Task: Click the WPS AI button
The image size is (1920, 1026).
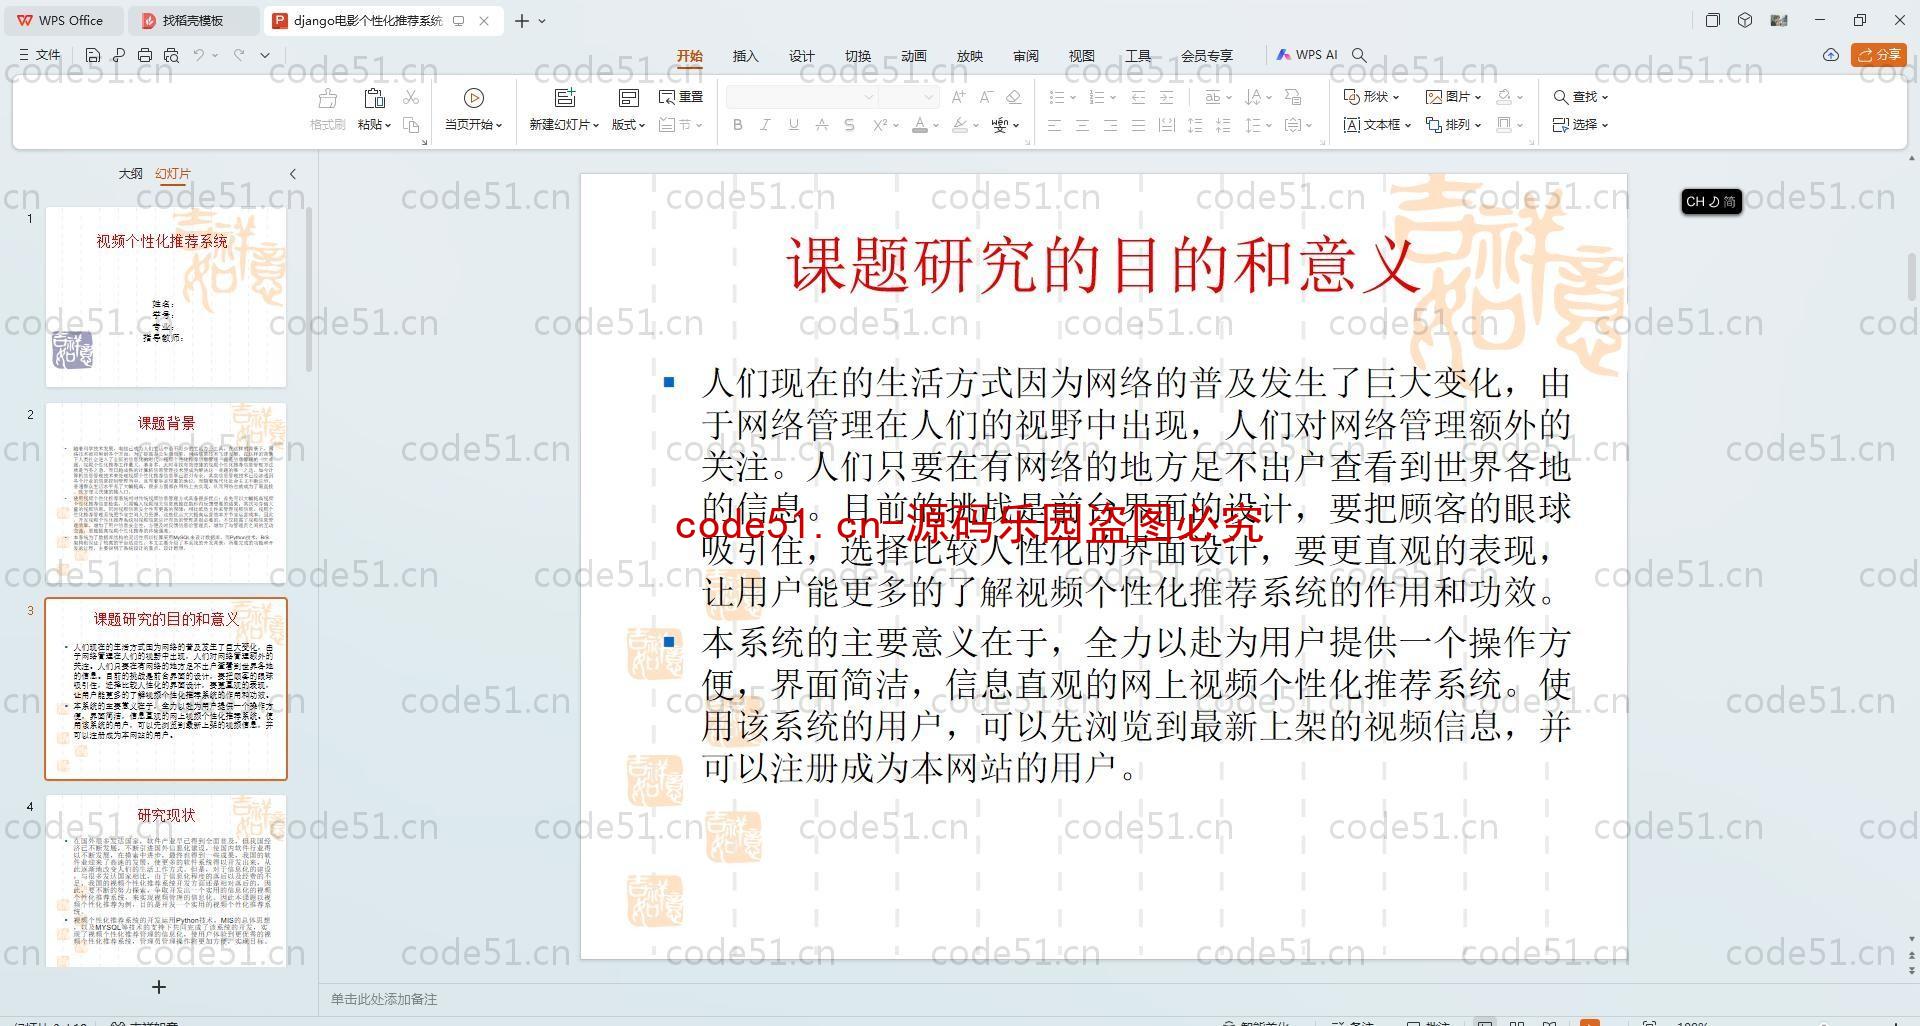Action: click(x=1307, y=55)
